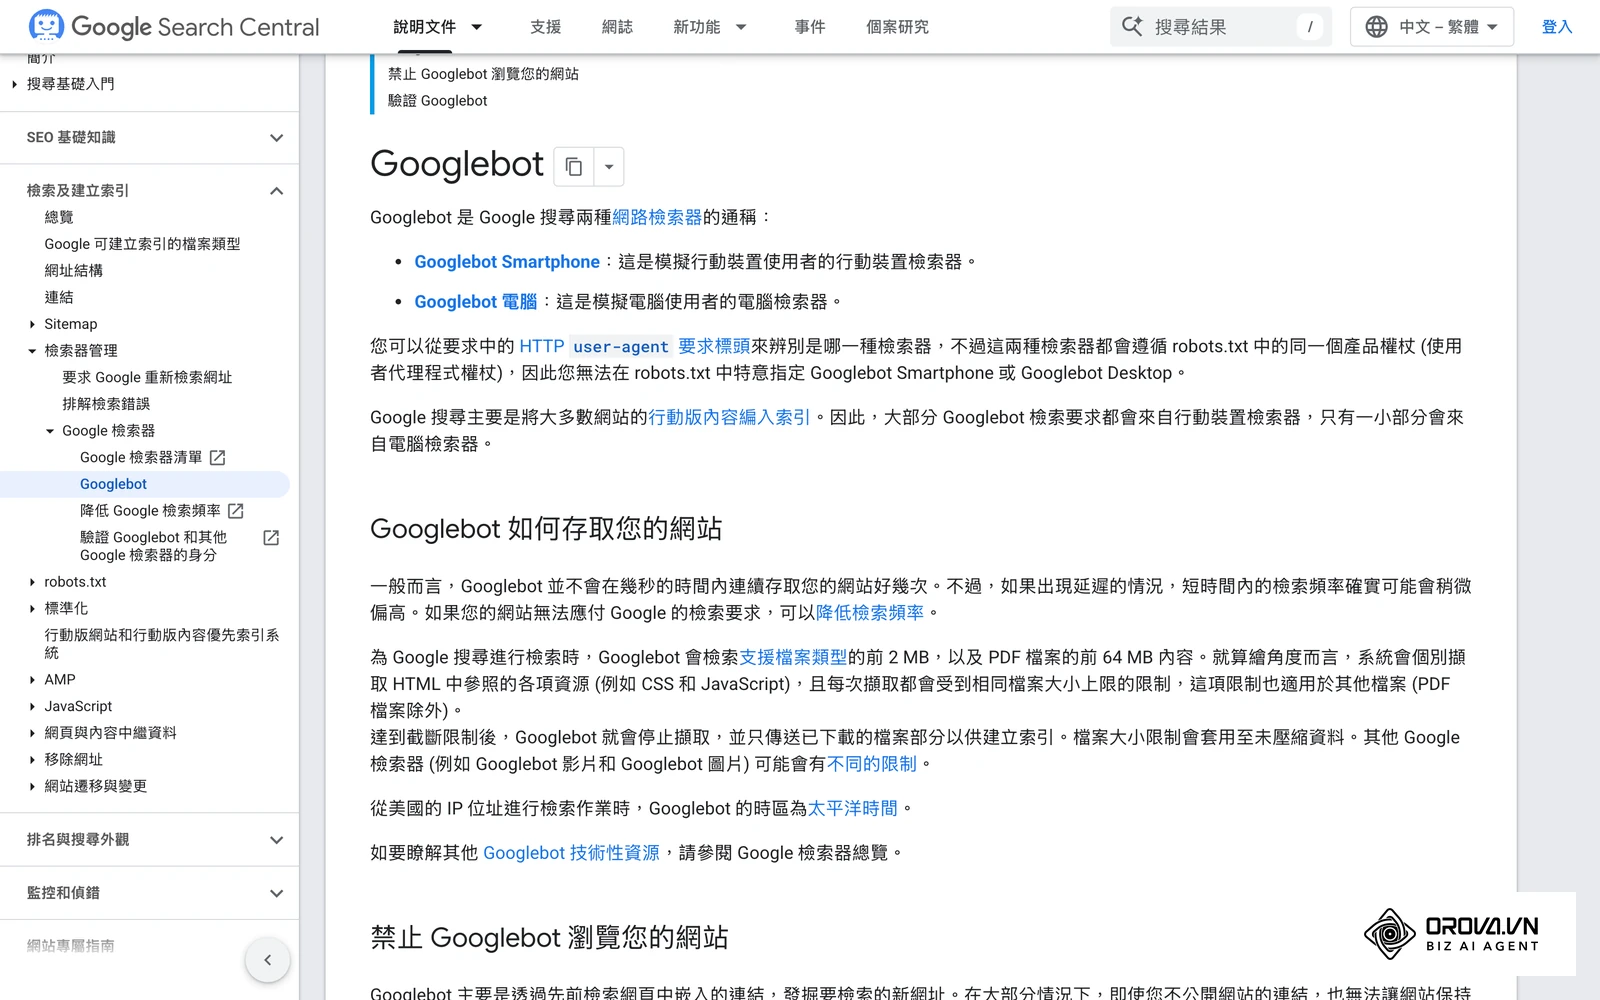
Task: Open 行動版內容編入索引 link
Action: 729,417
